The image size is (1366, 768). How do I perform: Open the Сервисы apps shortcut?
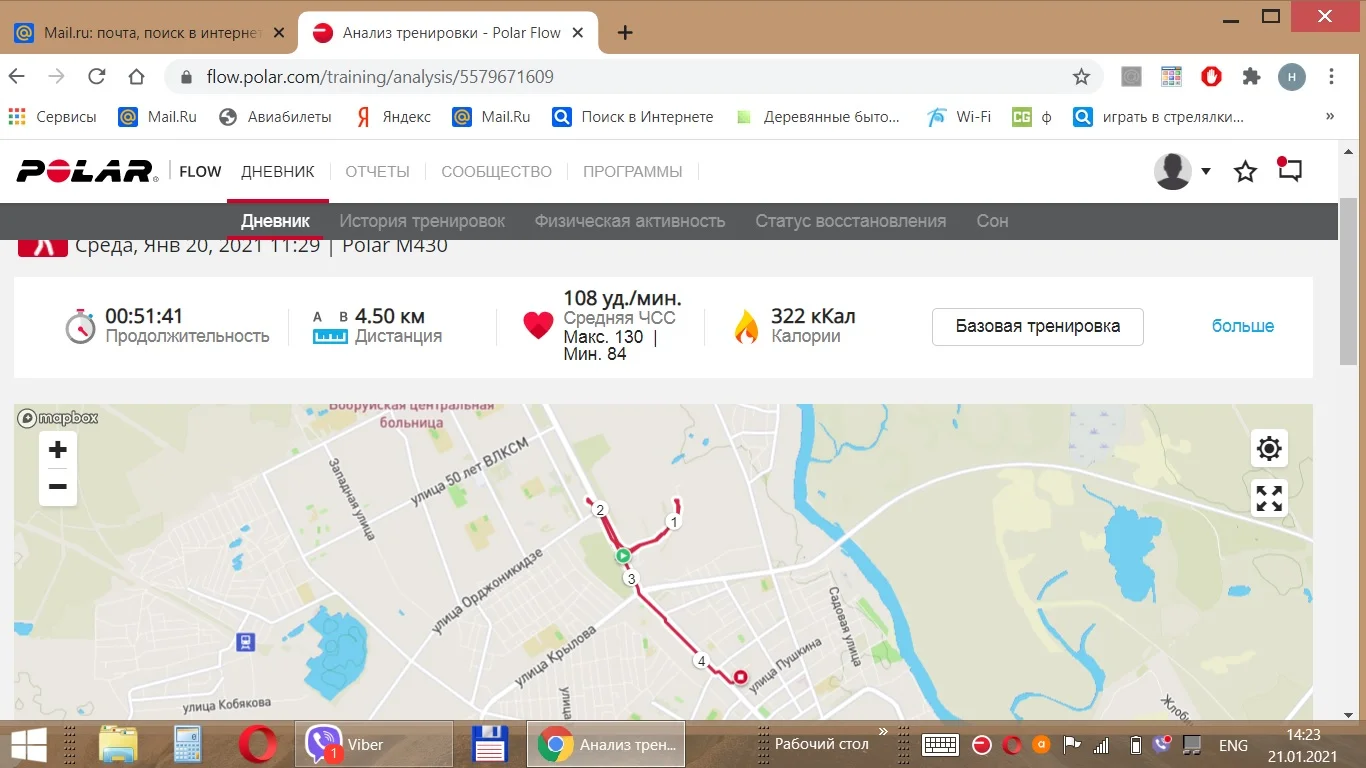52,117
